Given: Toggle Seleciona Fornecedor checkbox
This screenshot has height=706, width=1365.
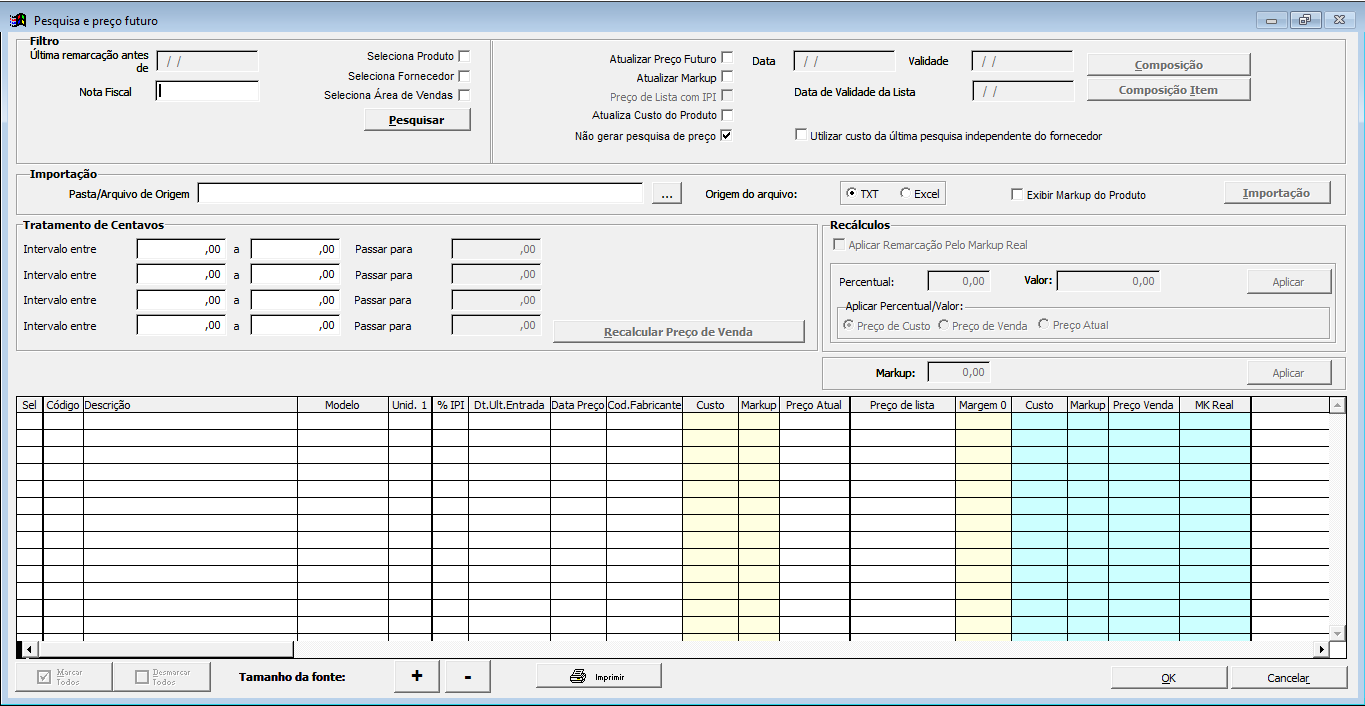Looking at the screenshot, I should 464,76.
